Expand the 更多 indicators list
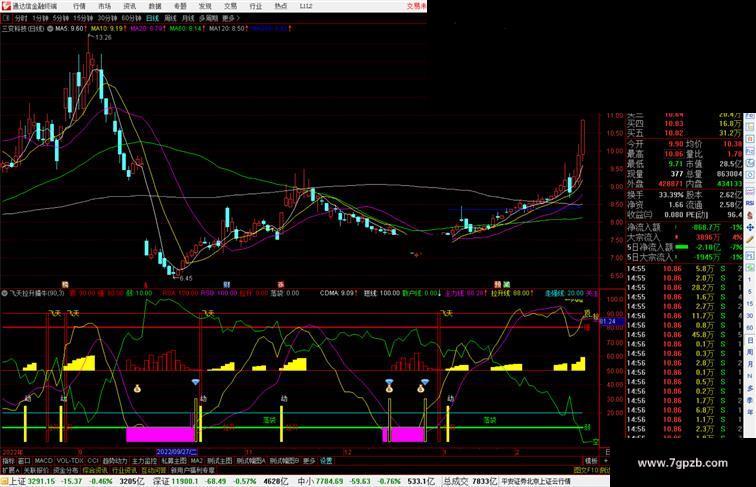The width and height of the screenshot is (756, 487). click(x=309, y=461)
